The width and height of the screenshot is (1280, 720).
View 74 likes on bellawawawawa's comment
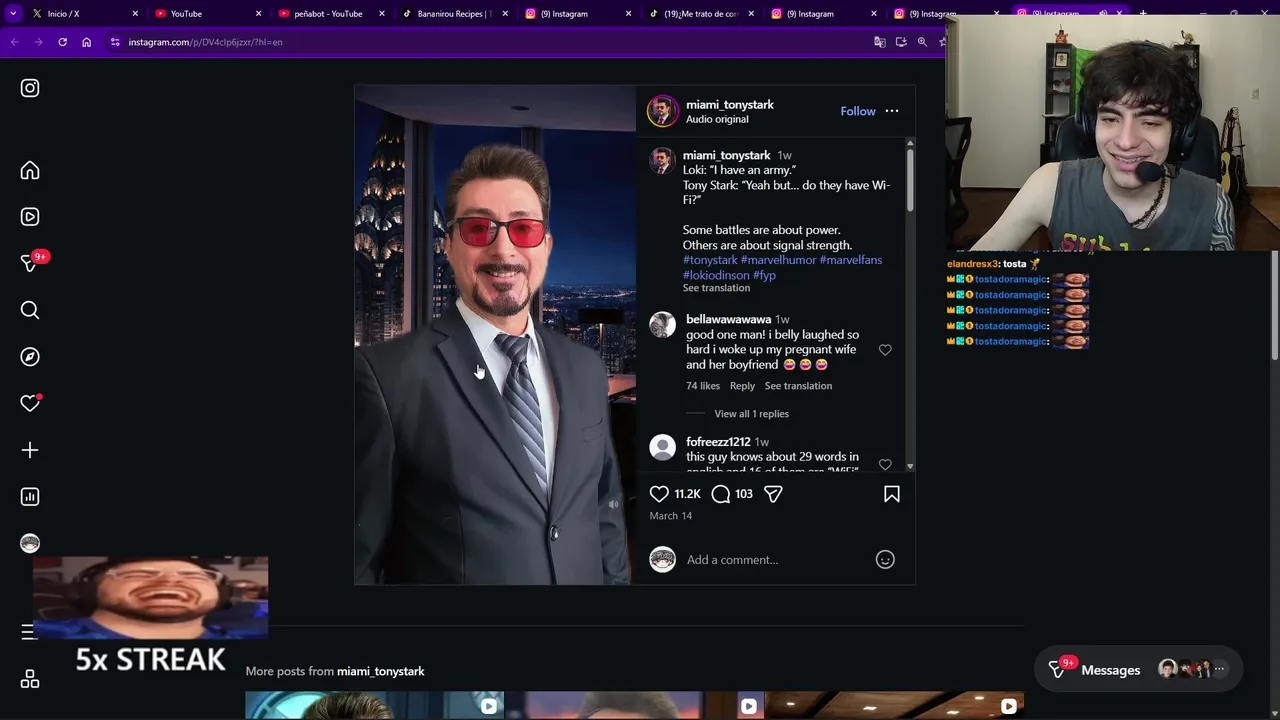pyautogui.click(x=703, y=386)
